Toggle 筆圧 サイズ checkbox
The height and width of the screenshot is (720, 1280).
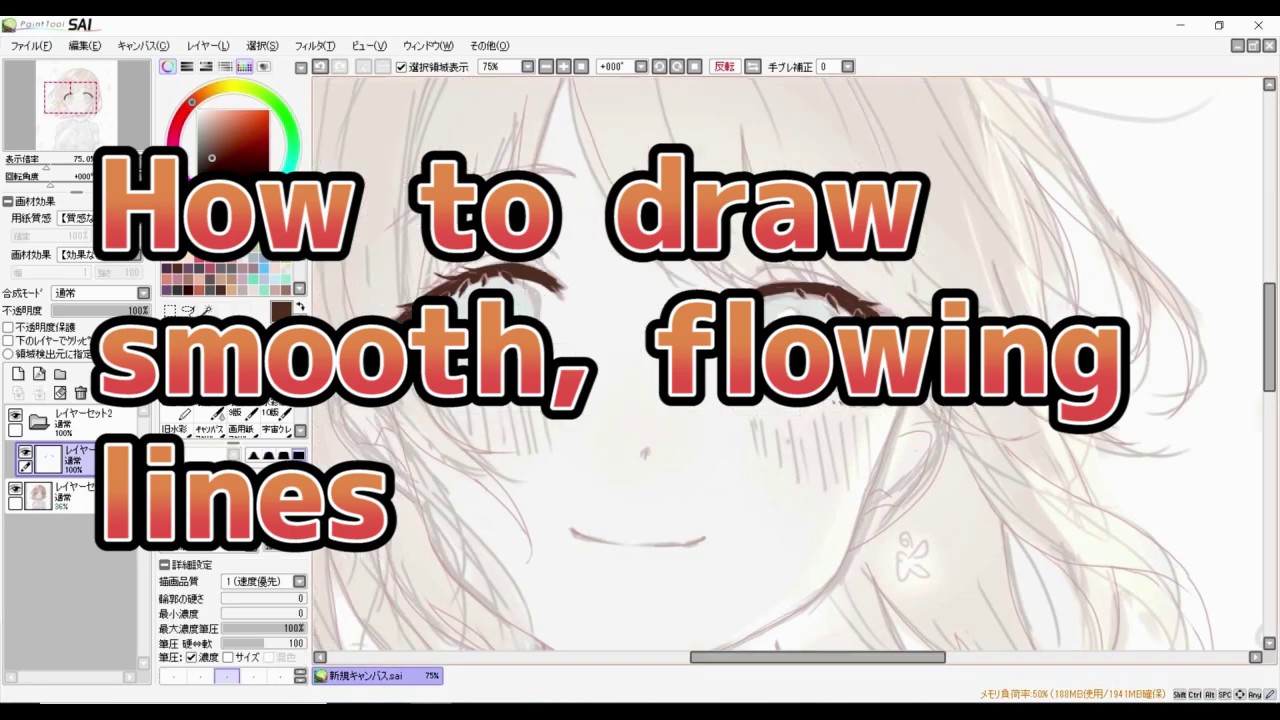pos(227,657)
